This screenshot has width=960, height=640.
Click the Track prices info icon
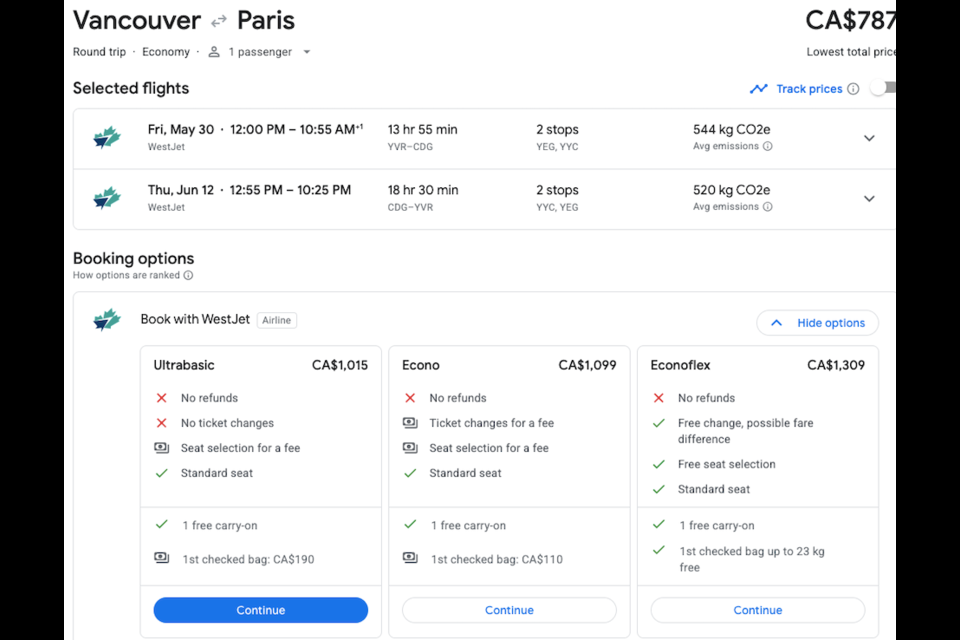pos(853,89)
